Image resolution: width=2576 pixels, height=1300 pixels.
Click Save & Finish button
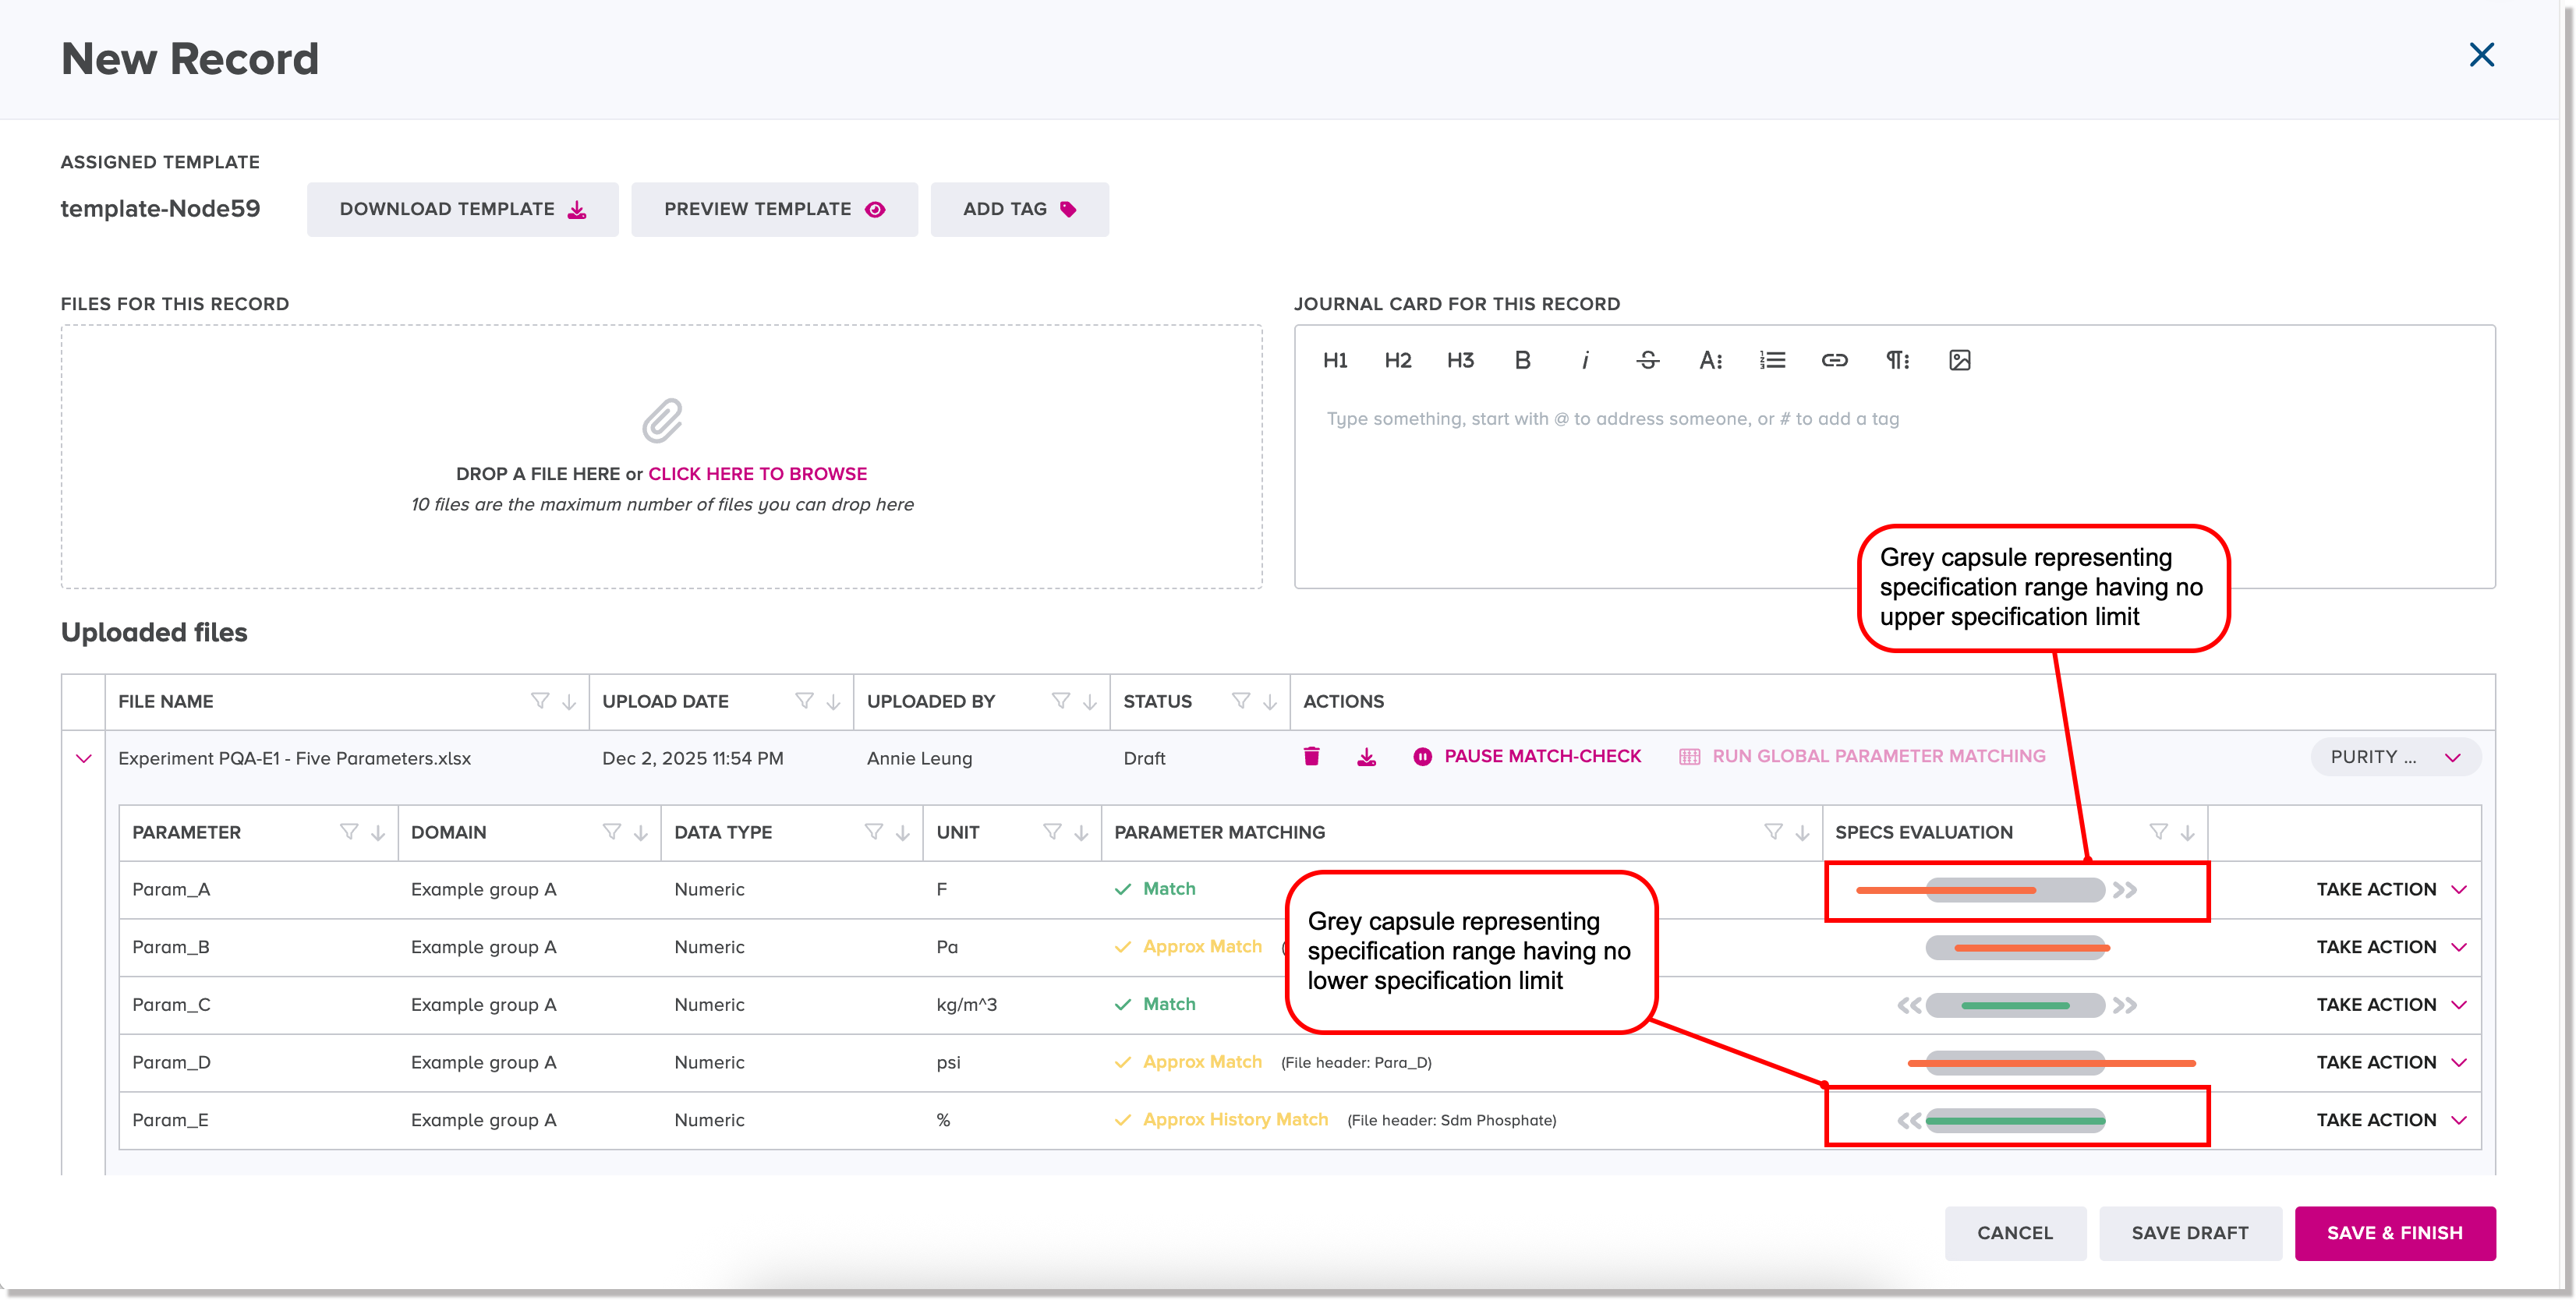(x=2394, y=1233)
